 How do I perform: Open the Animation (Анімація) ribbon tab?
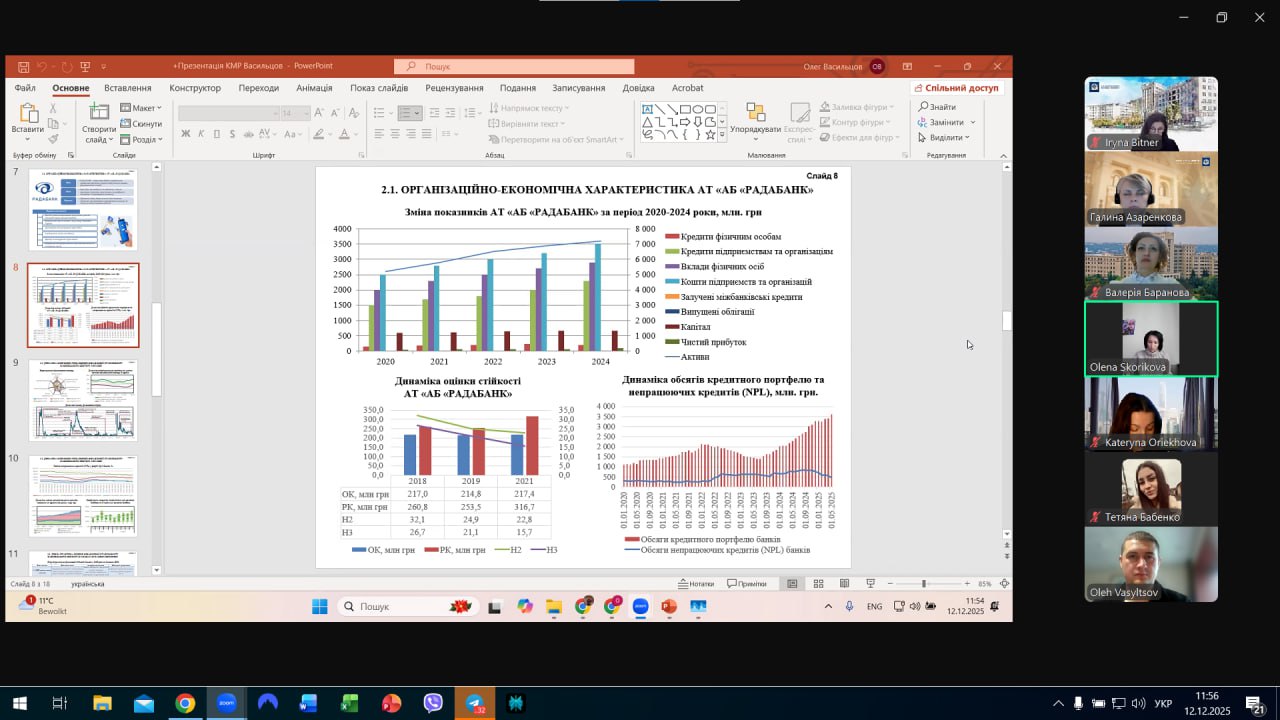point(314,88)
